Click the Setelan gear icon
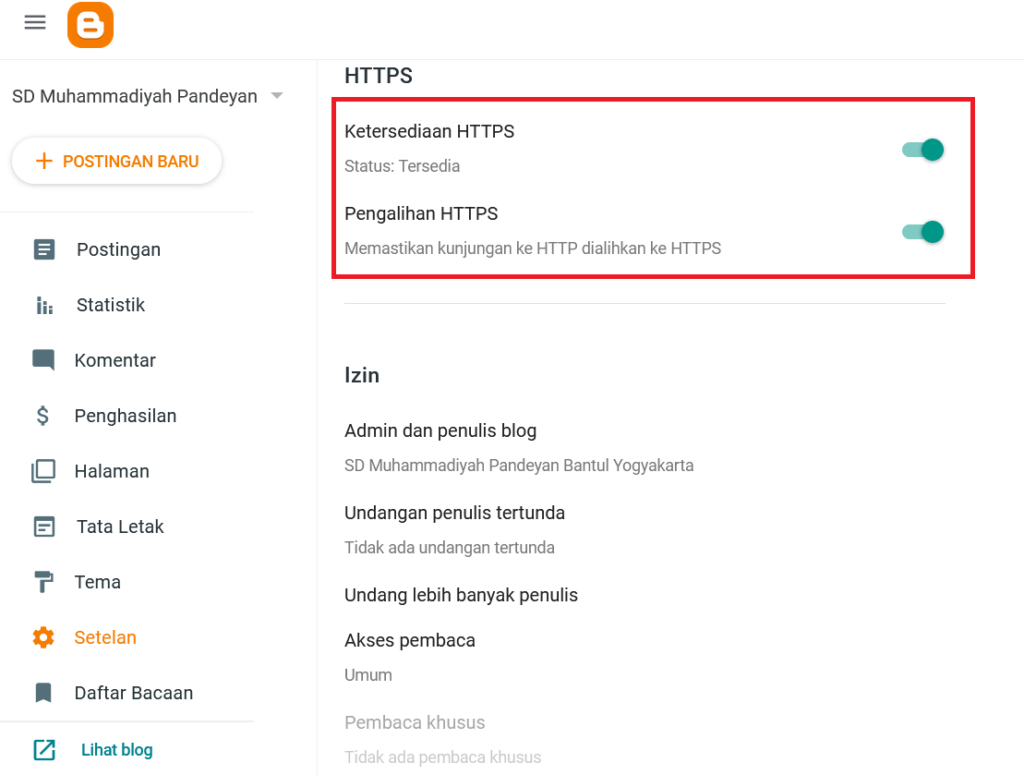The width and height of the screenshot is (1024, 775). pos(45,637)
